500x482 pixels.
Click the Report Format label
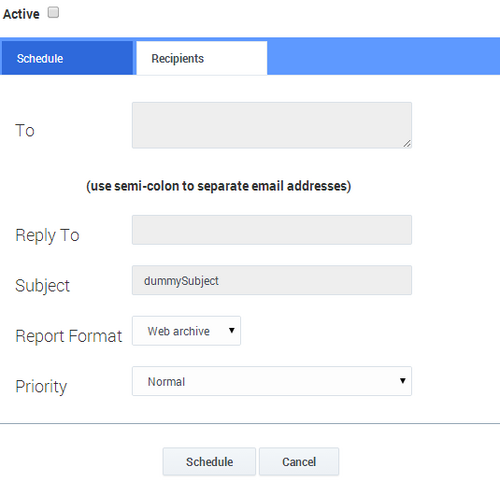(x=69, y=336)
